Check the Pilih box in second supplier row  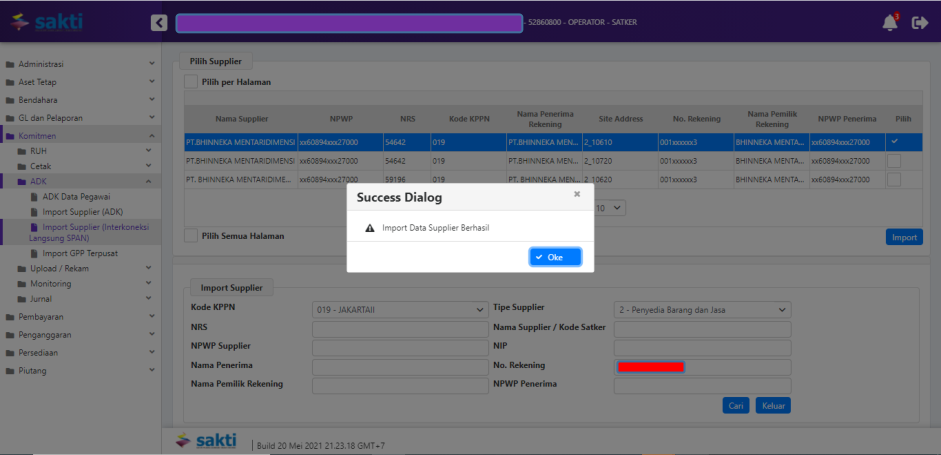893,160
